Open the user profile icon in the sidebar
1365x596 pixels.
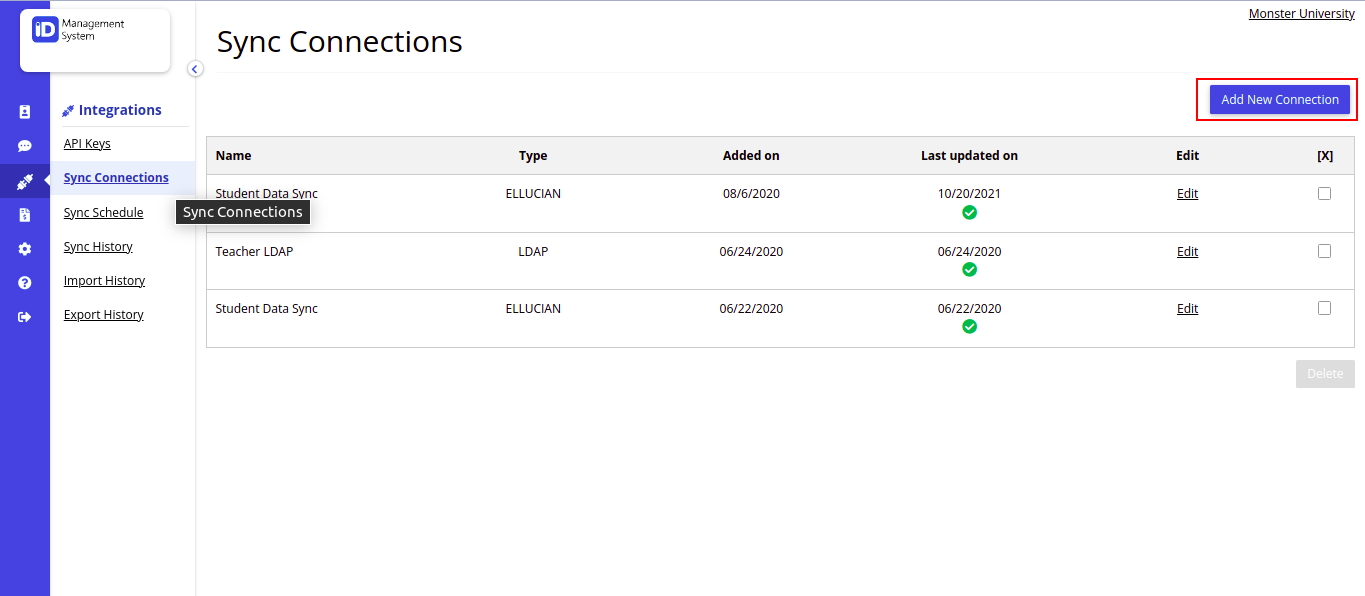tap(25, 111)
